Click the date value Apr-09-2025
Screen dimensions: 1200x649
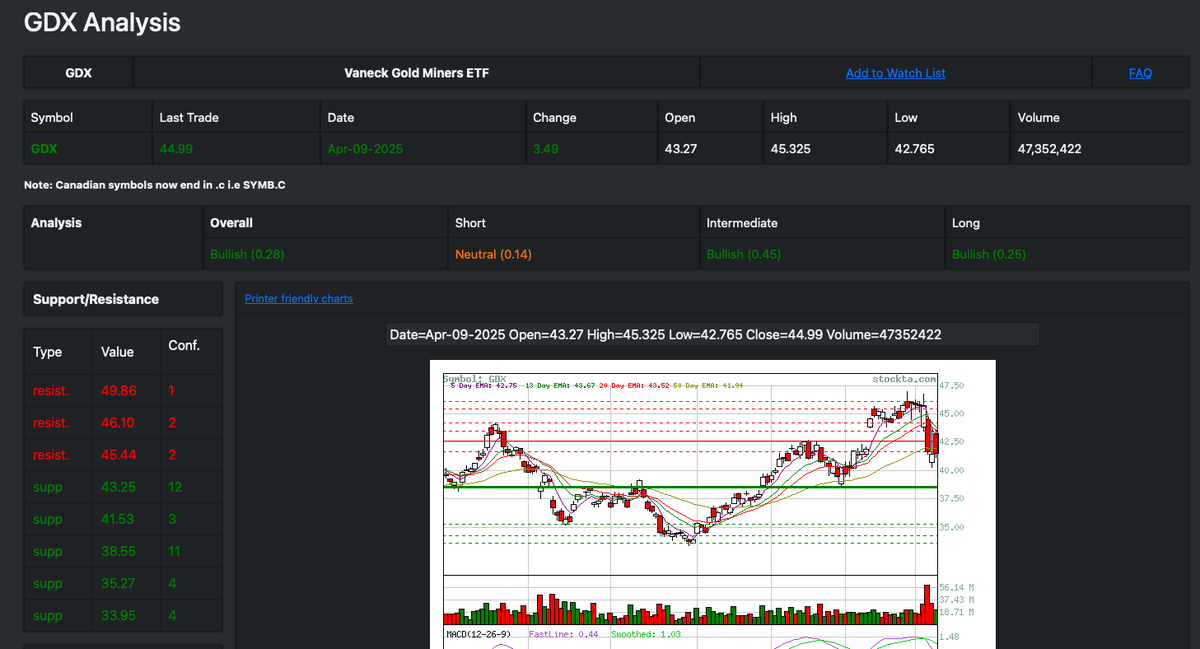(363, 149)
